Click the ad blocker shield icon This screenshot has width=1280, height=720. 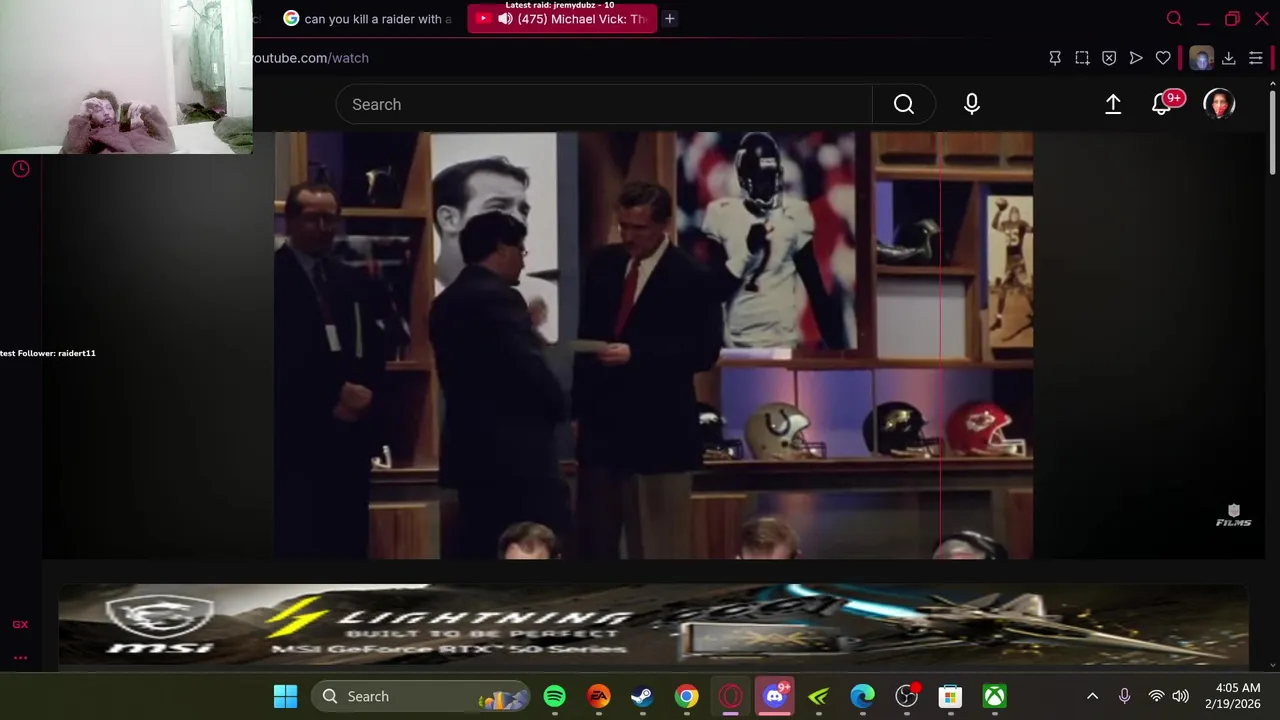pos(1109,58)
